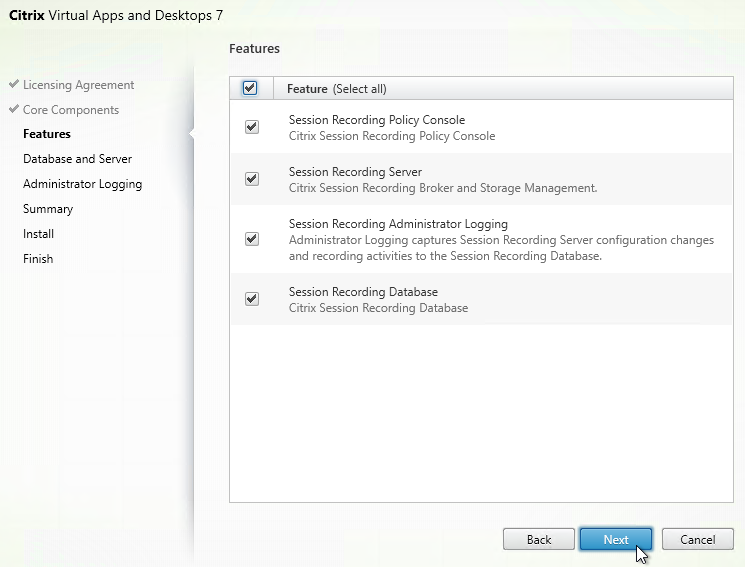Uncheck Session Recording Policy Console checkbox
This screenshot has width=745, height=567.
[x=252, y=127]
